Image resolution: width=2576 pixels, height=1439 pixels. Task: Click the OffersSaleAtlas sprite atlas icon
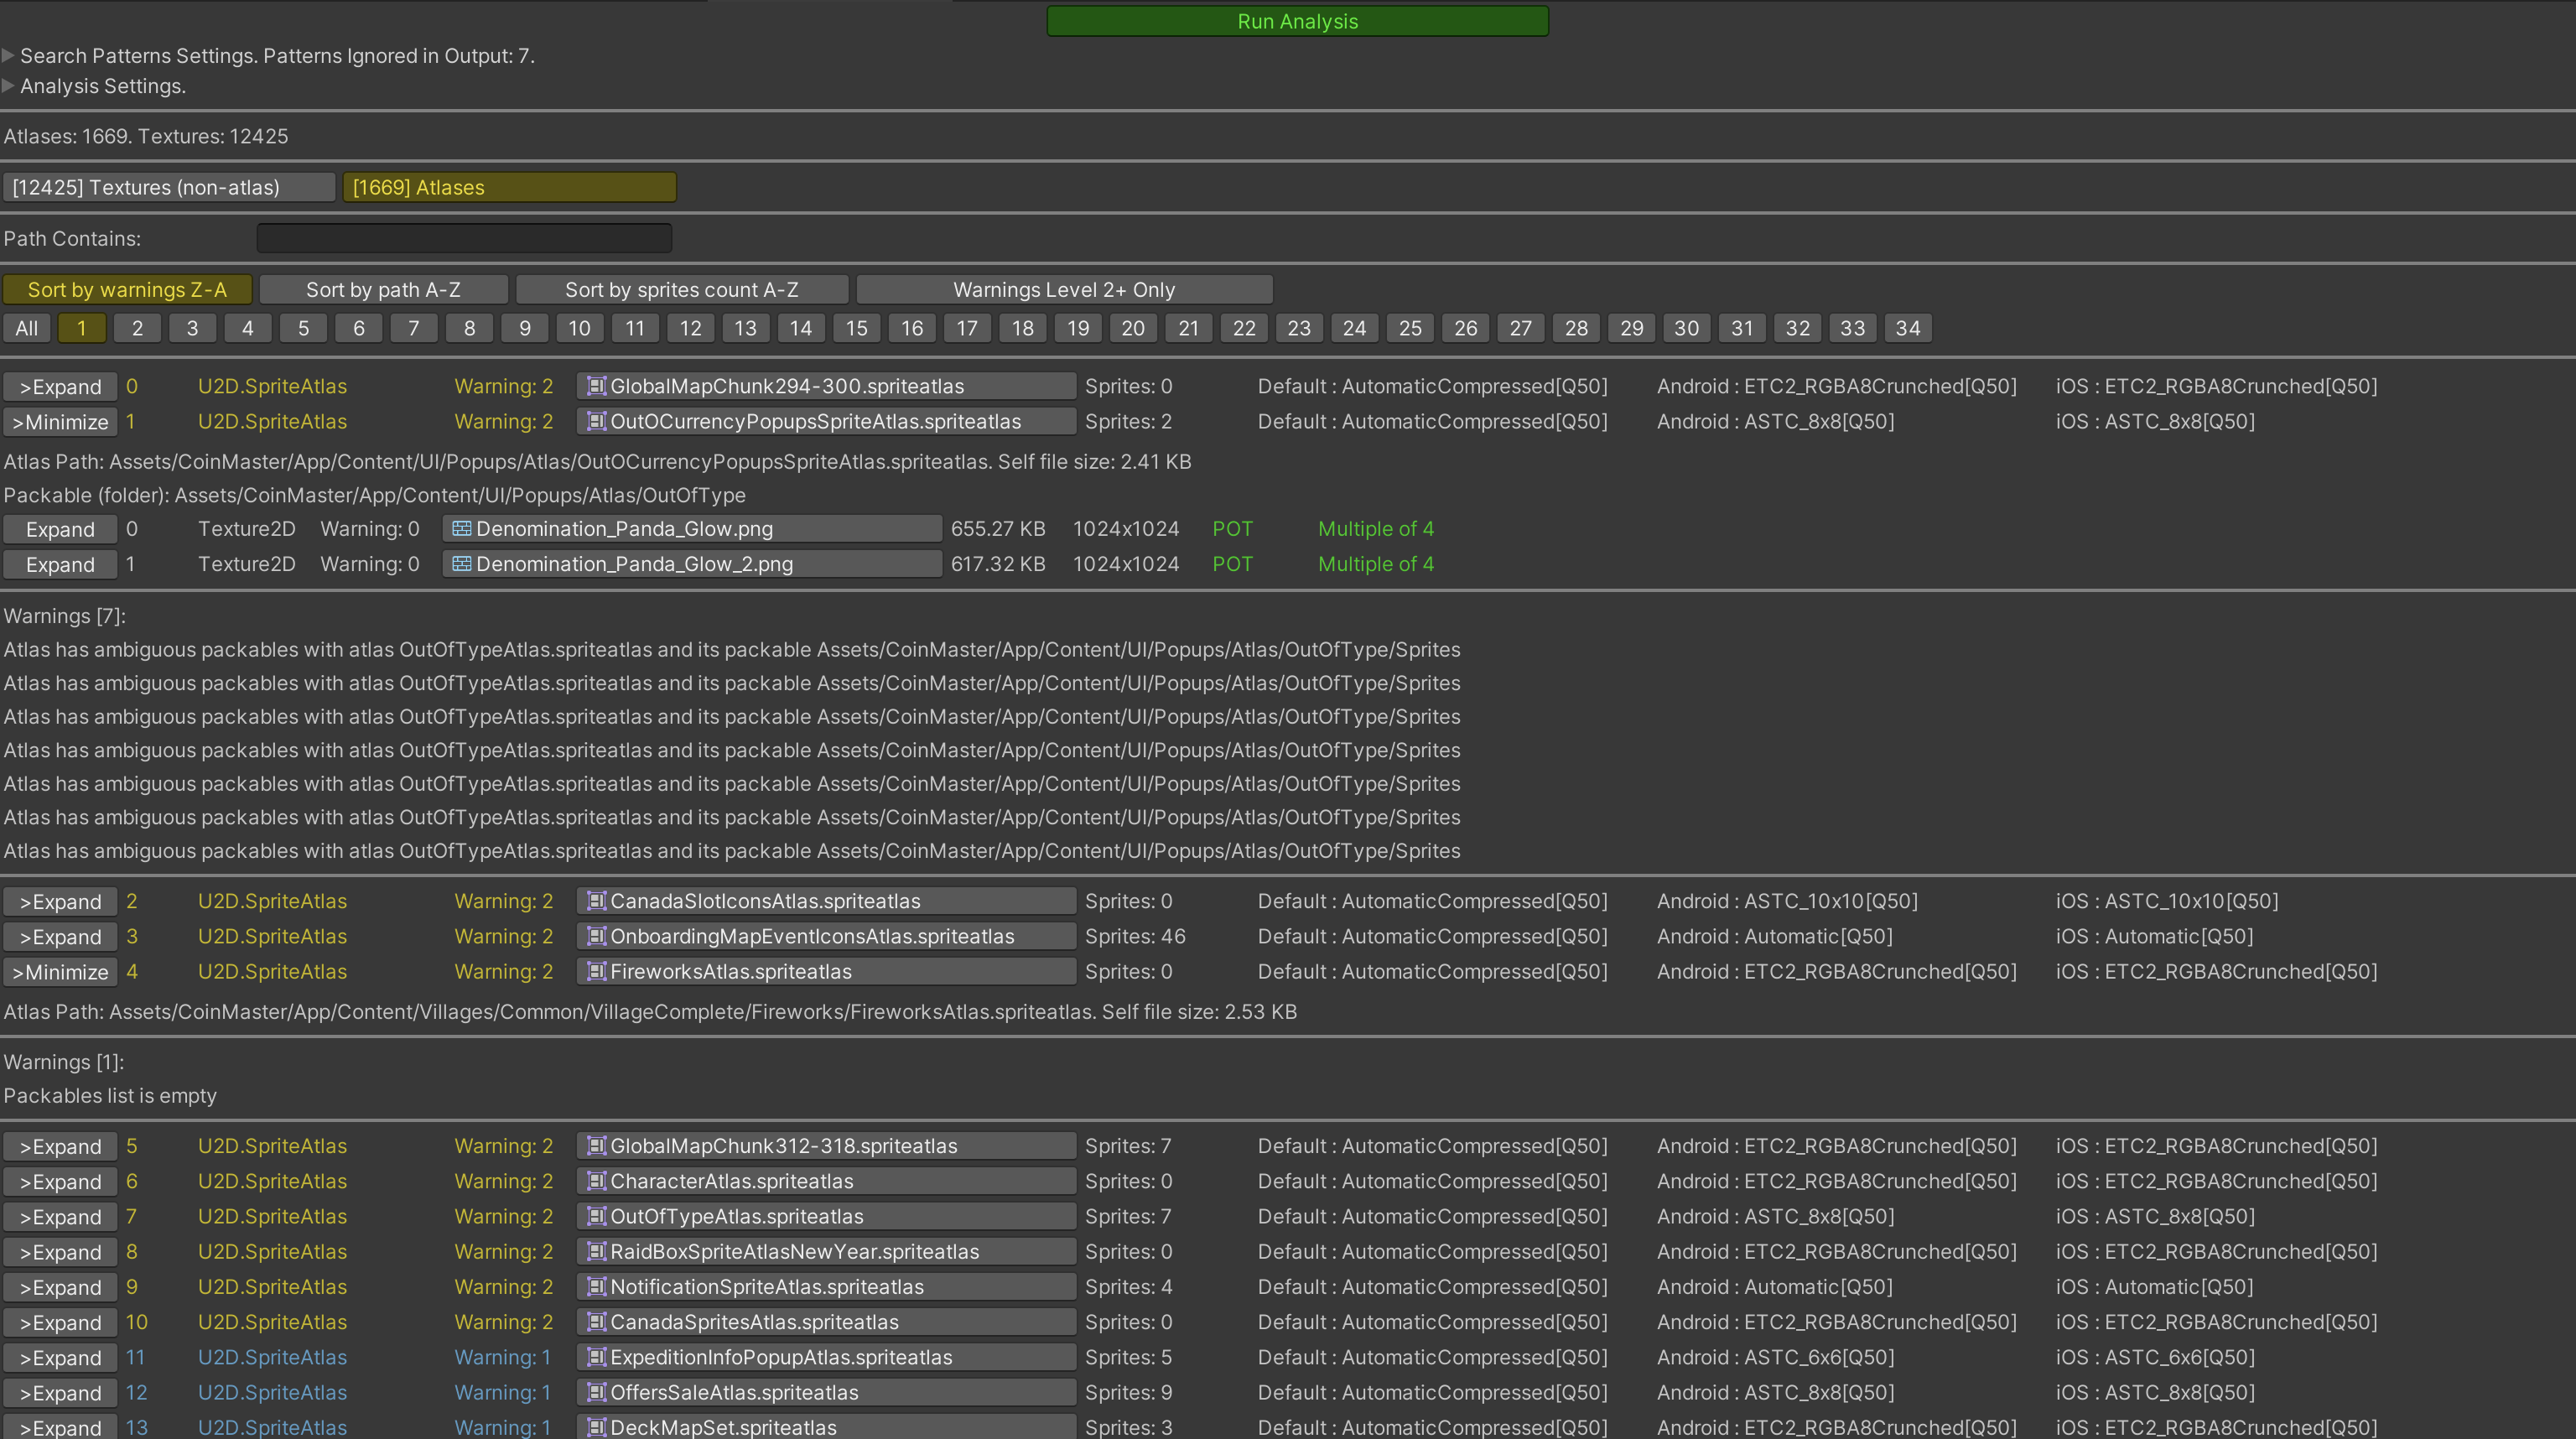pyautogui.click(x=596, y=1393)
